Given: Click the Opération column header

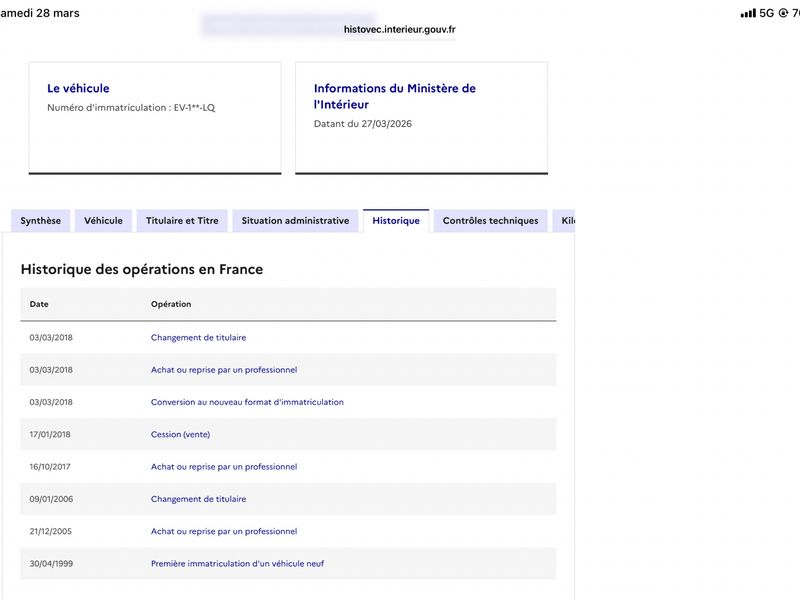Looking at the screenshot, I should [x=171, y=304].
